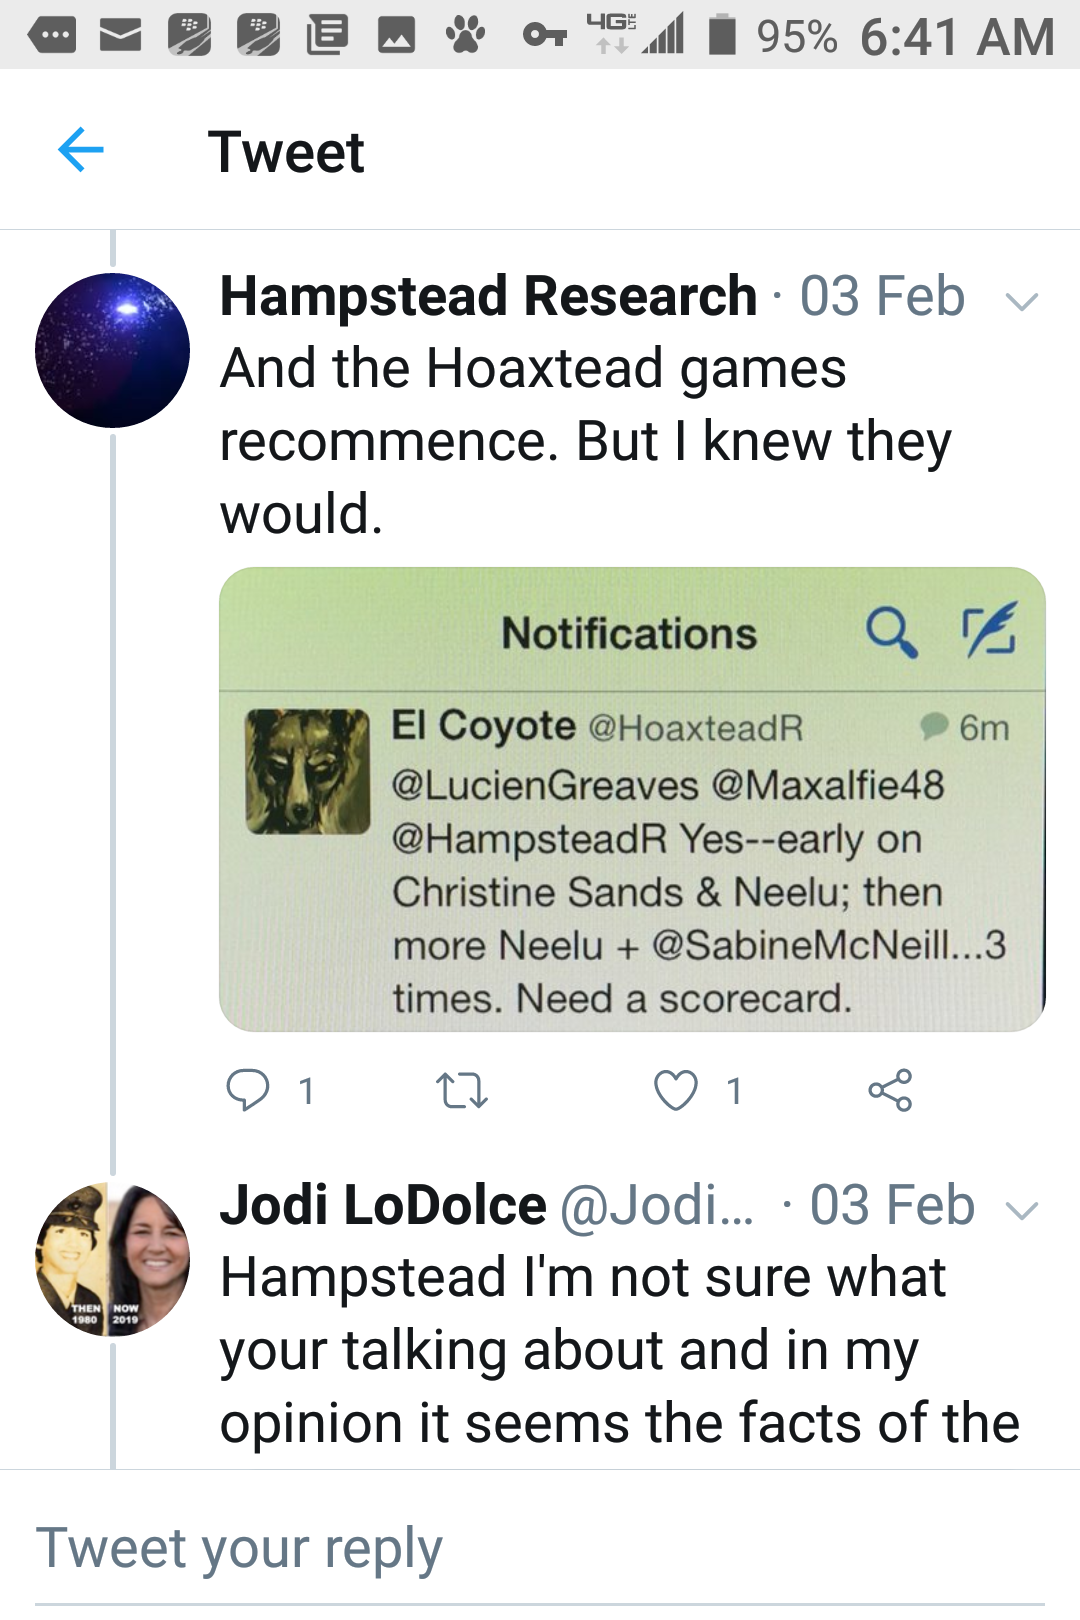Retweet the Hoaxtead games tweet
Image resolution: width=1080 pixels, height=1620 pixels.
pyautogui.click(x=462, y=1090)
